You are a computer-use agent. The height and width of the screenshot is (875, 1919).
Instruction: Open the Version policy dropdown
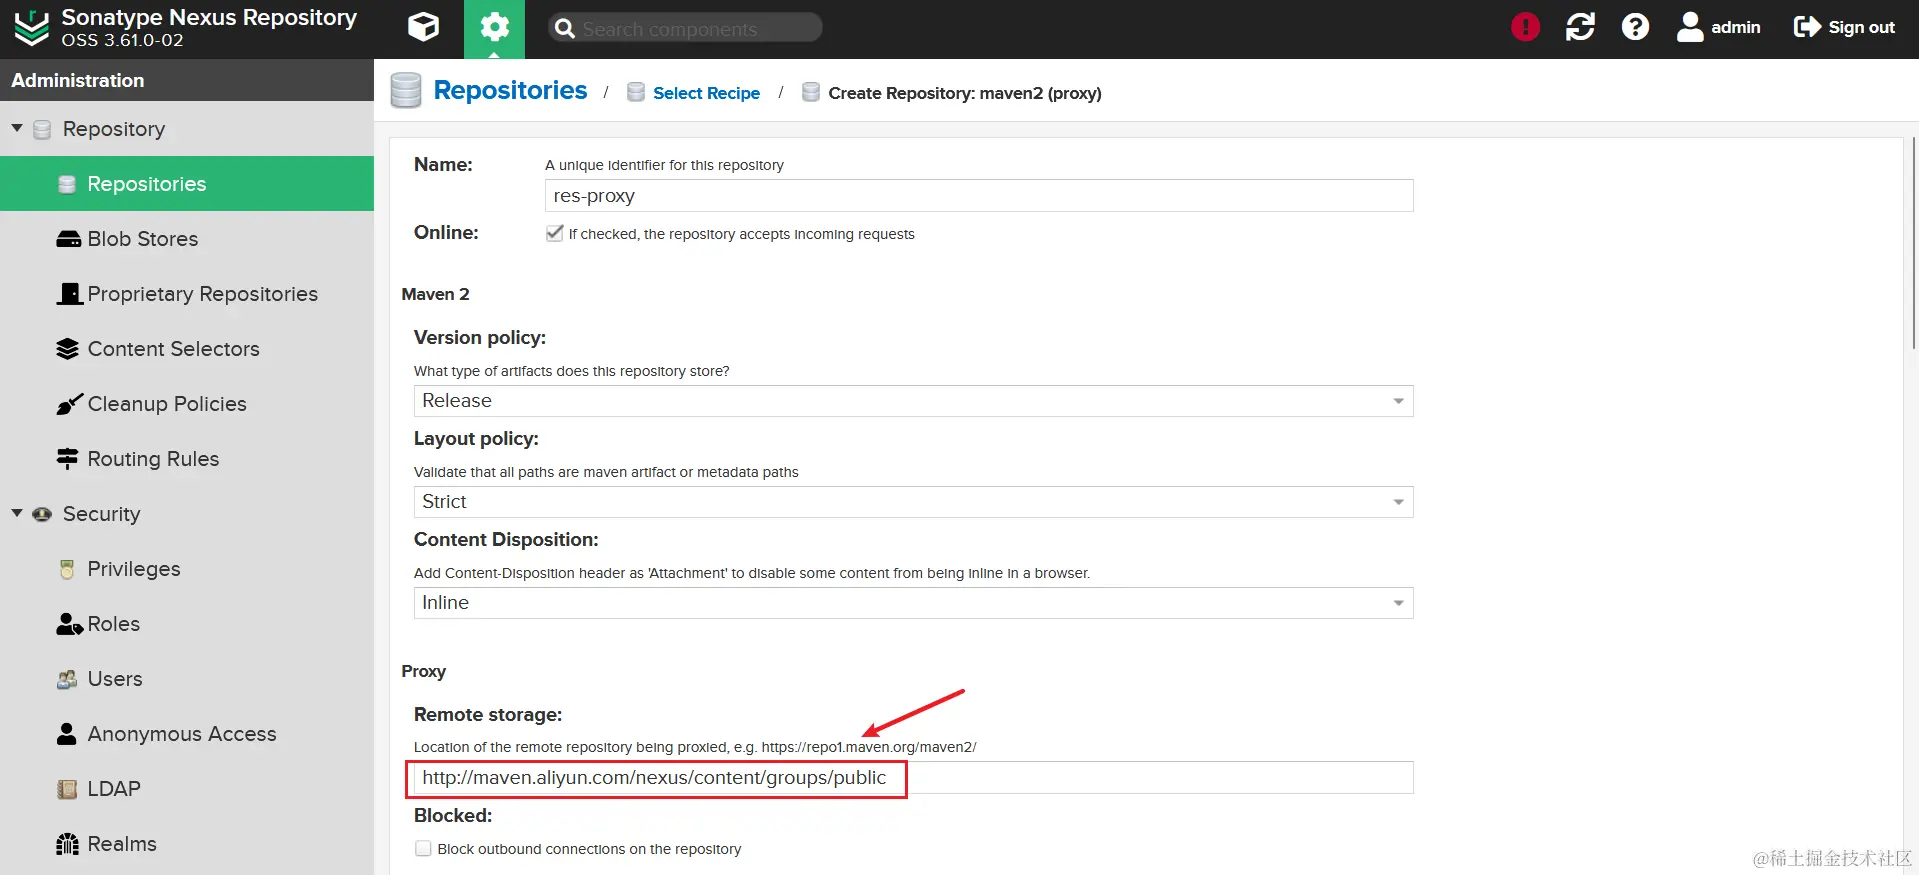[1398, 401]
